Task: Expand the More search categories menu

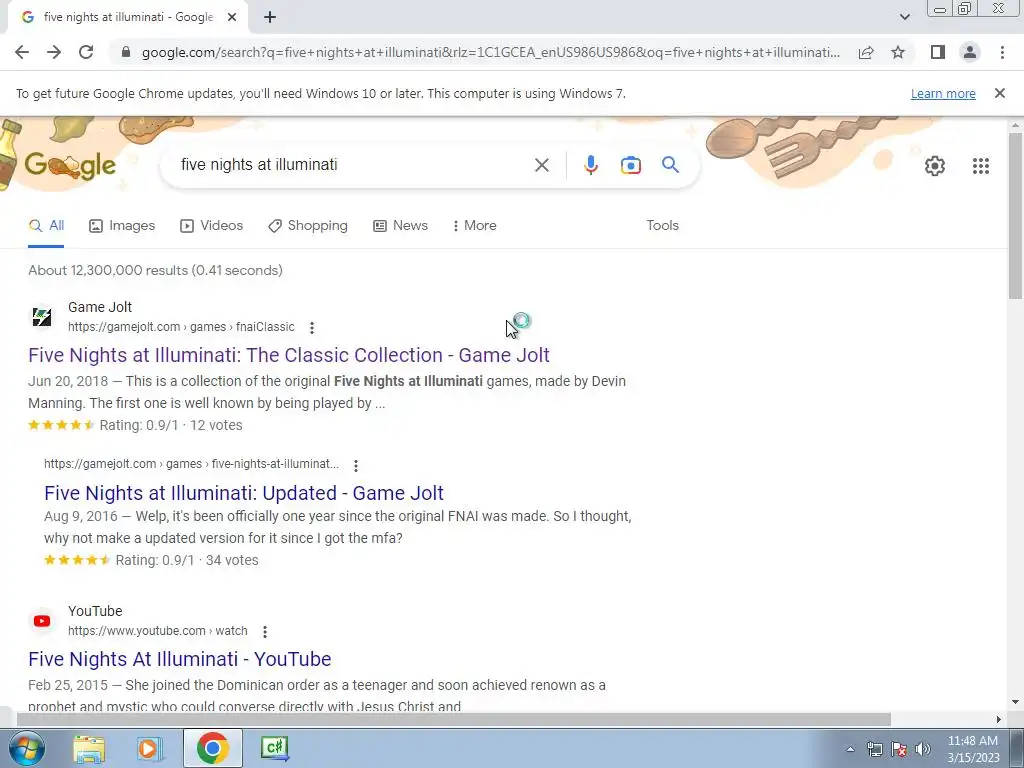Action: point(475,226)
